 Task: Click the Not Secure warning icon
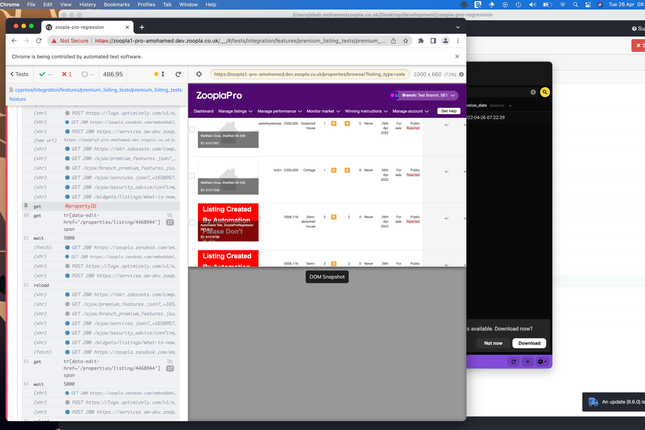pos(54,41)
